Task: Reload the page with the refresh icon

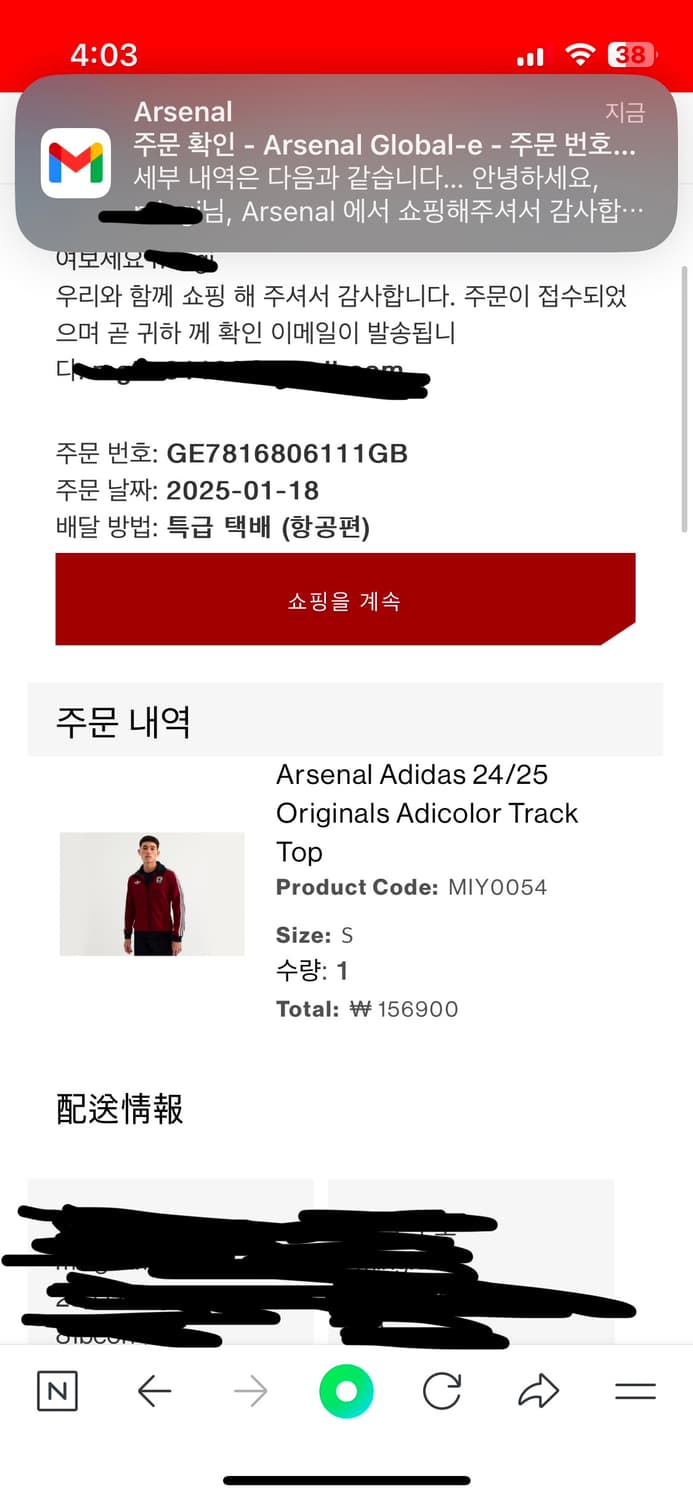Action: click(x=441, y=1390)
